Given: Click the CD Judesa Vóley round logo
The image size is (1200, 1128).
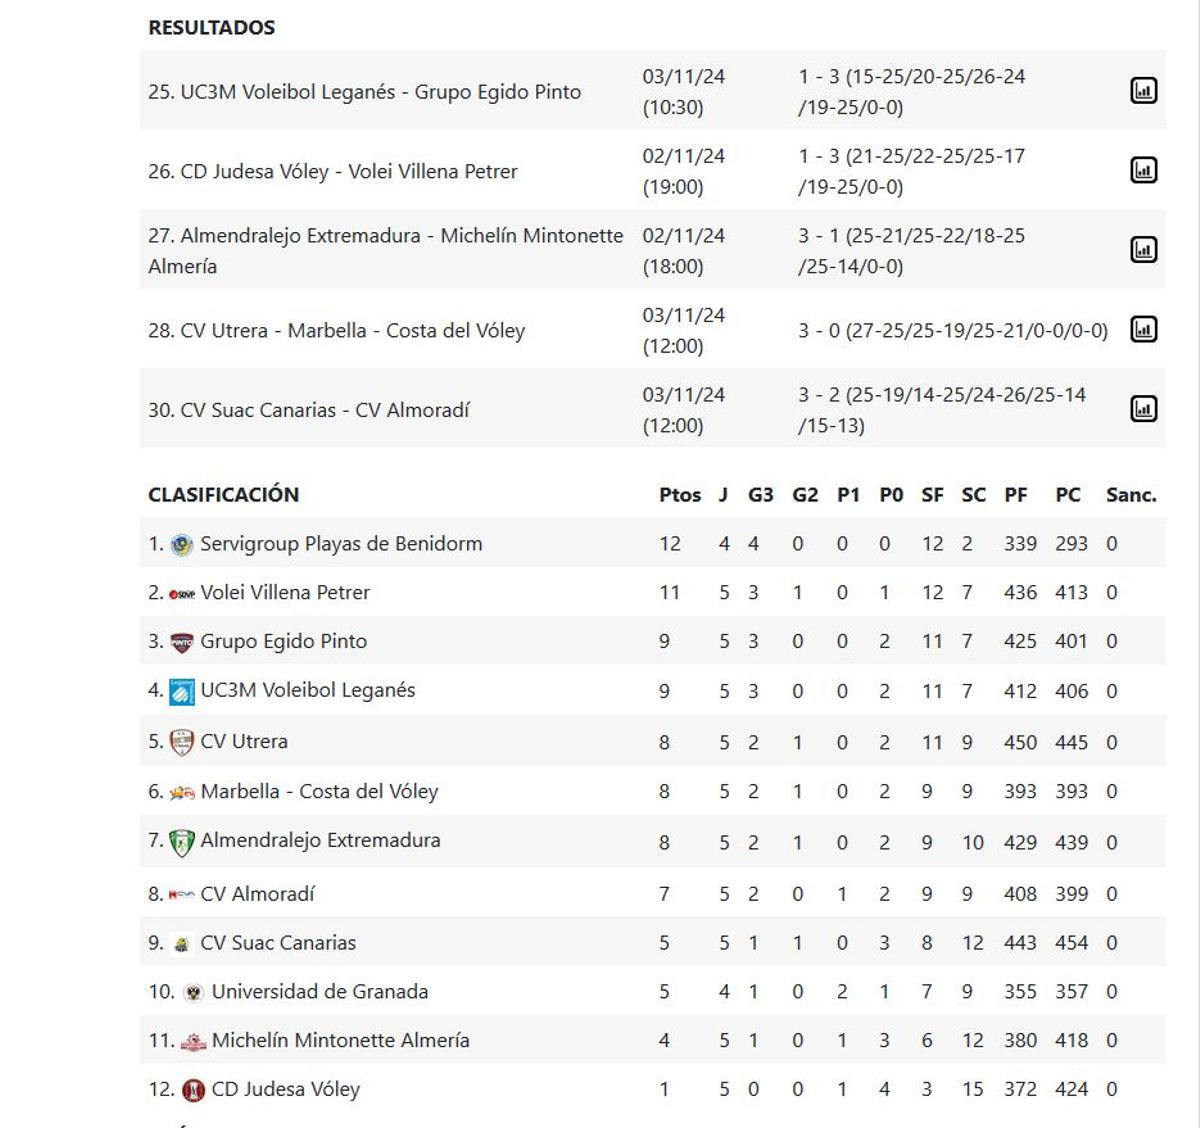Looking at the screenshot, I should pyautogui.click(x=190, y=1090).
